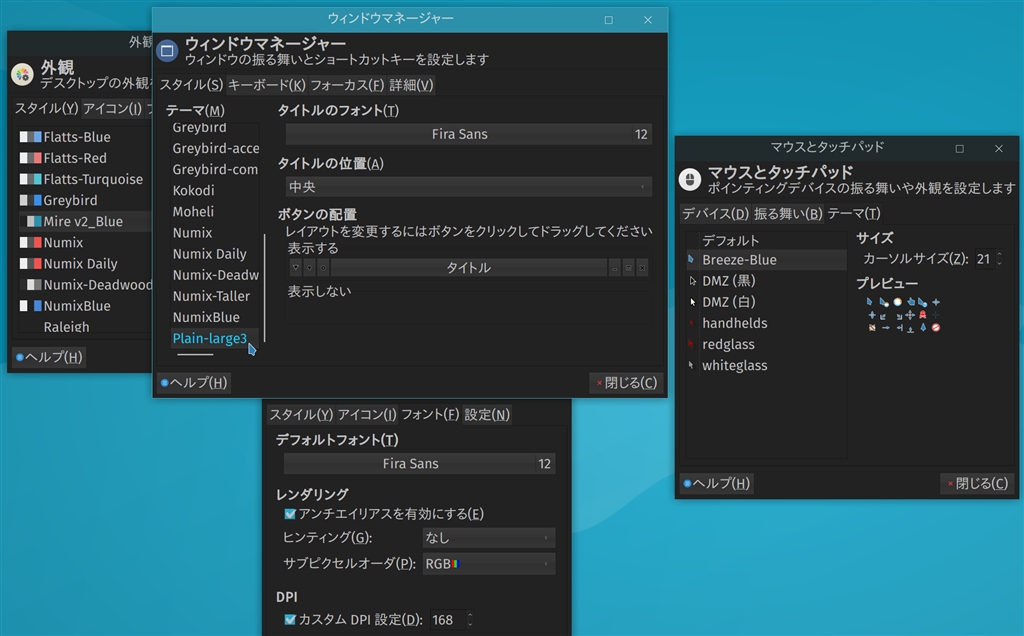Image resolution: width=1024 pixels, height=636 pixels.
Task: Open the スタイル(S) tab in Window Manager
Action: (x=191, y=85)
